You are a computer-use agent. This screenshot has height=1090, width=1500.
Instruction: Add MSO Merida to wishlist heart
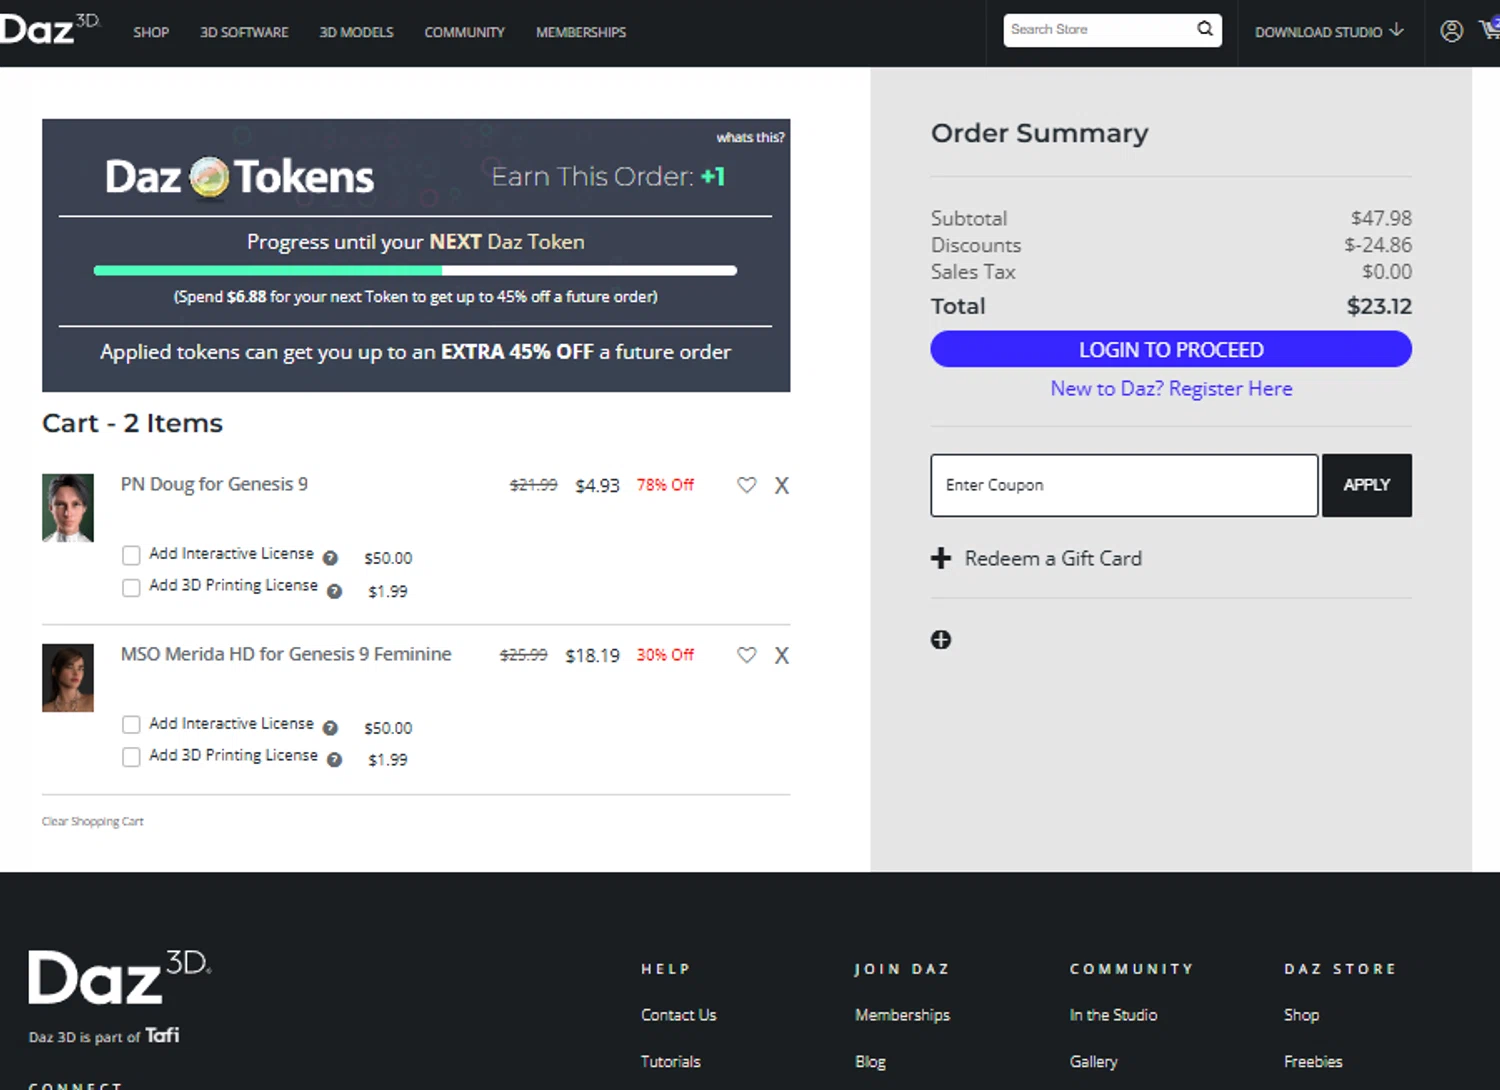pyautogui.click(x=746, y=655)
